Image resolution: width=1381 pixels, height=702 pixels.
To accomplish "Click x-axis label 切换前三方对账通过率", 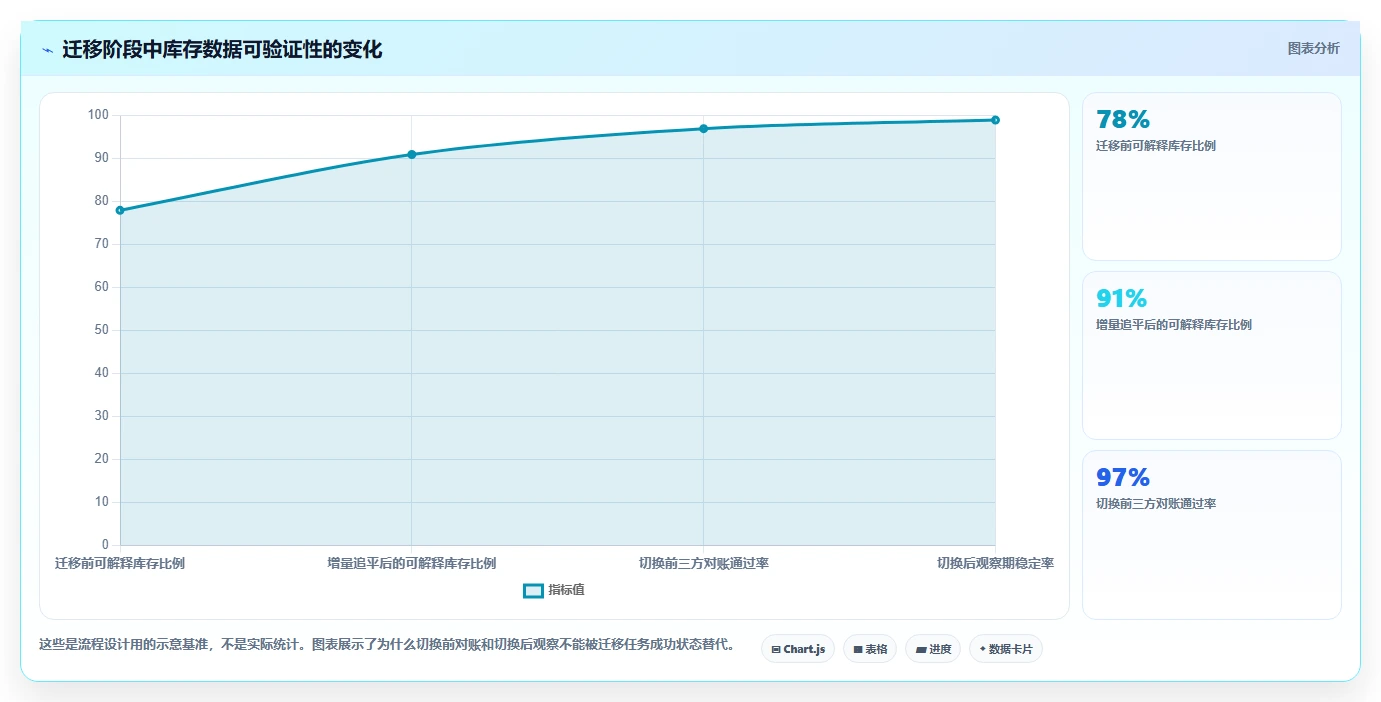I will click(704, 563).
